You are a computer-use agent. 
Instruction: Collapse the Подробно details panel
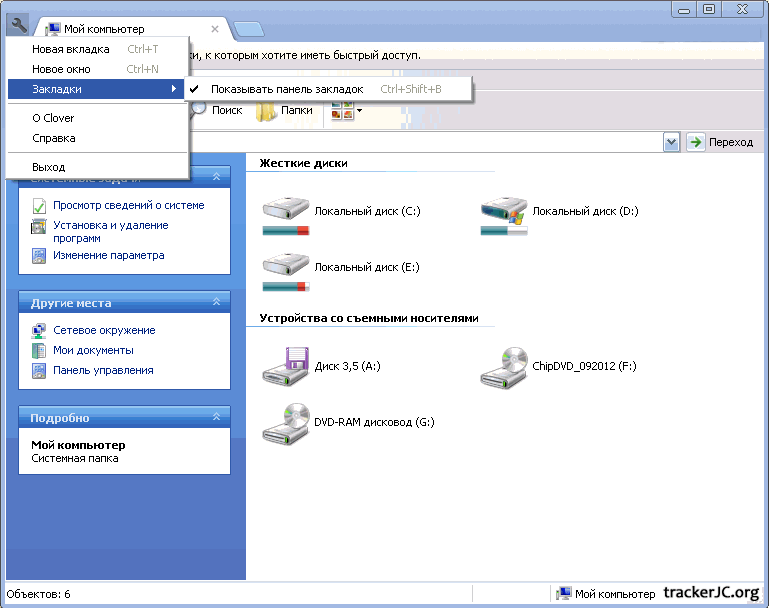(x=216, y=417)
